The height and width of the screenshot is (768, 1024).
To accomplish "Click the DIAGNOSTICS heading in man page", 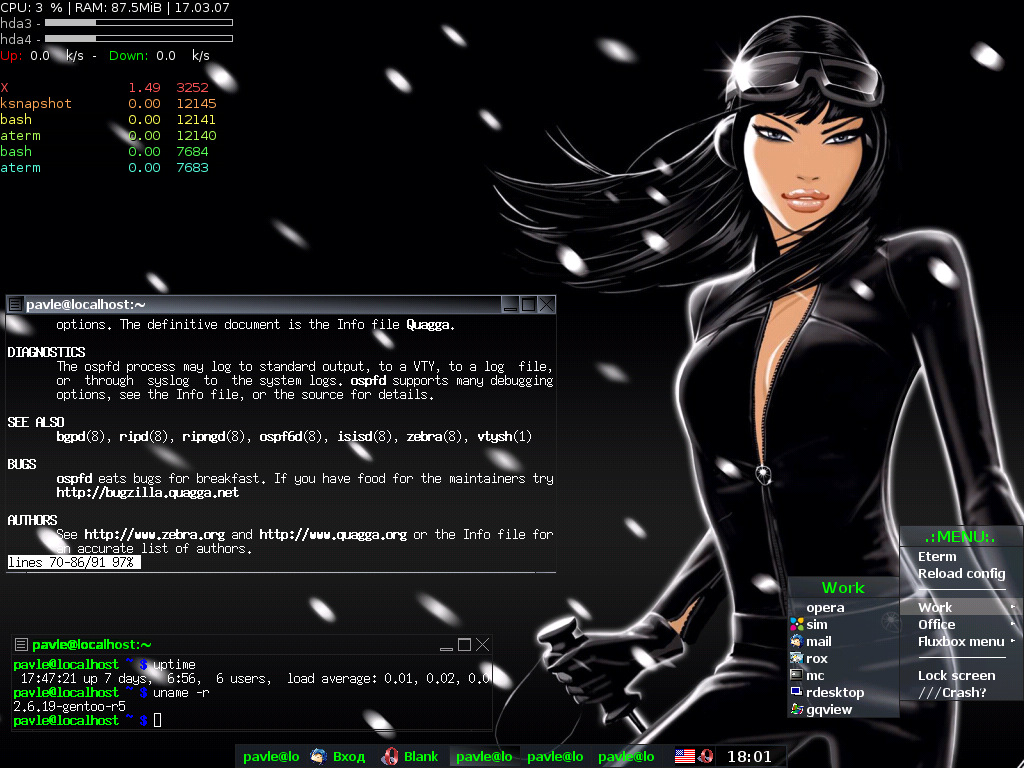I will tap(46, 352).
